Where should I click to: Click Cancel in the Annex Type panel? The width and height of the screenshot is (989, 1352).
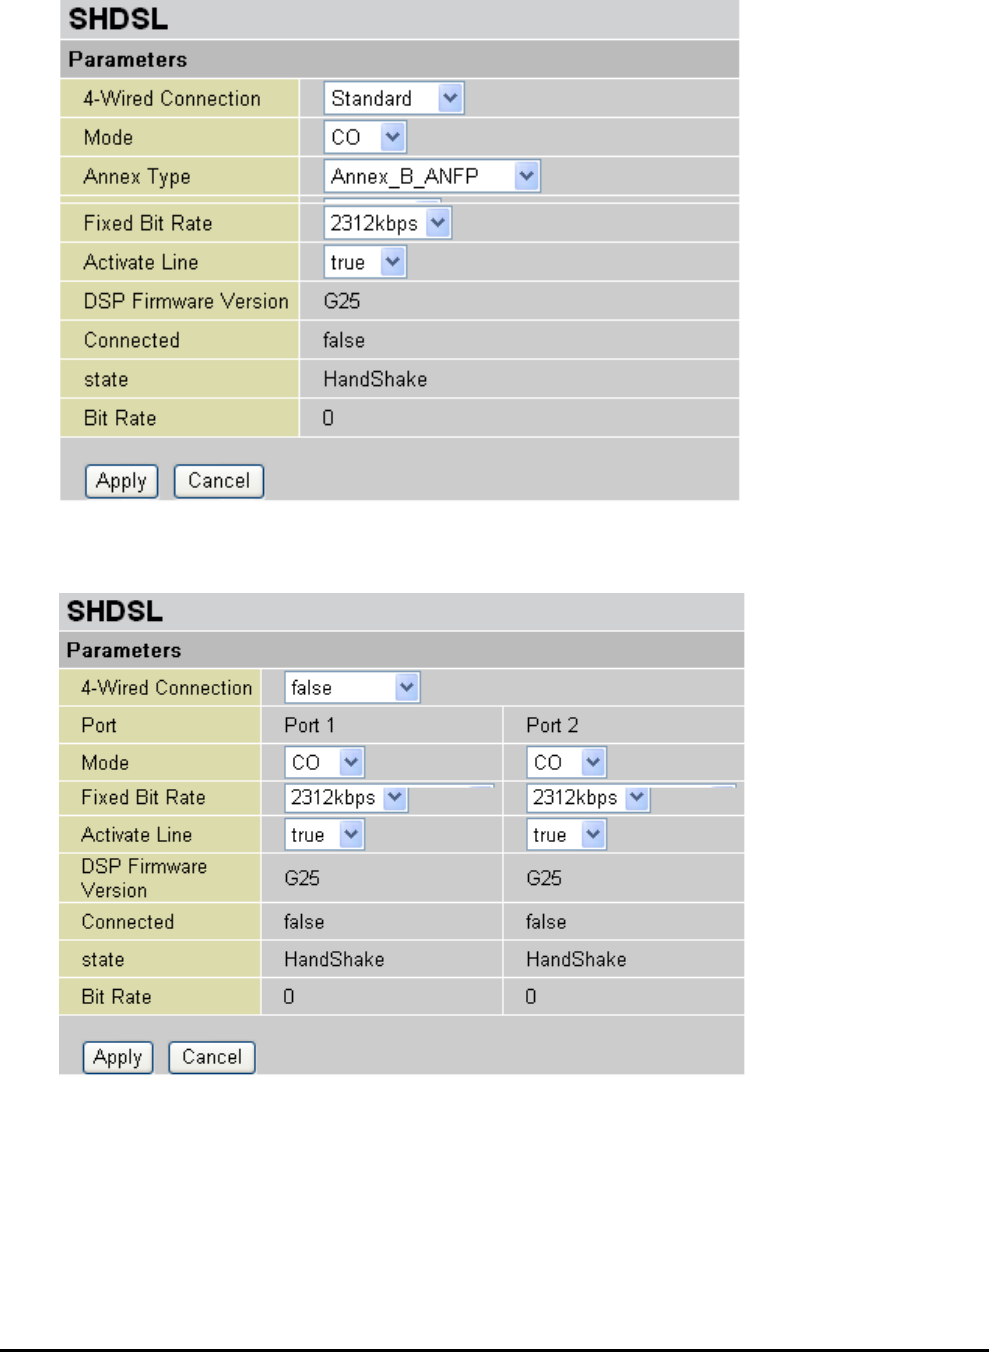tap(219, 481)
